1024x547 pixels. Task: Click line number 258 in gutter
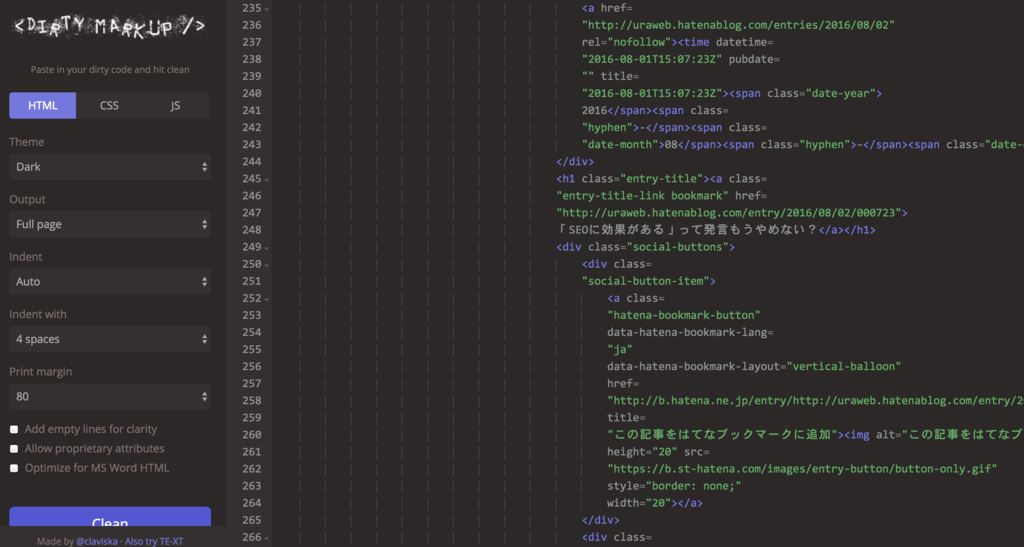click(251, 400)
